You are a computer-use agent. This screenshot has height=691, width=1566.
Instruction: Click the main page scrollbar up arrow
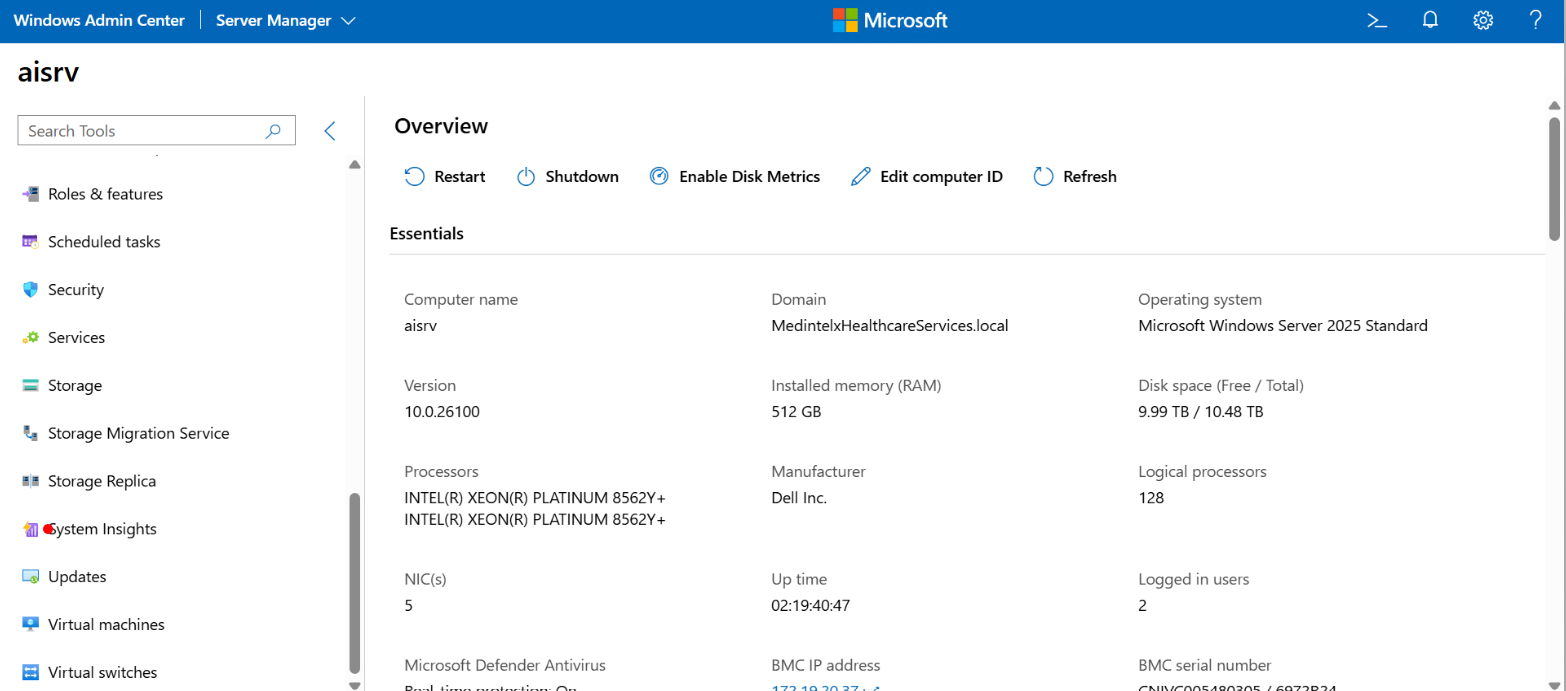pyautogui.click(x=1554, y=105)
